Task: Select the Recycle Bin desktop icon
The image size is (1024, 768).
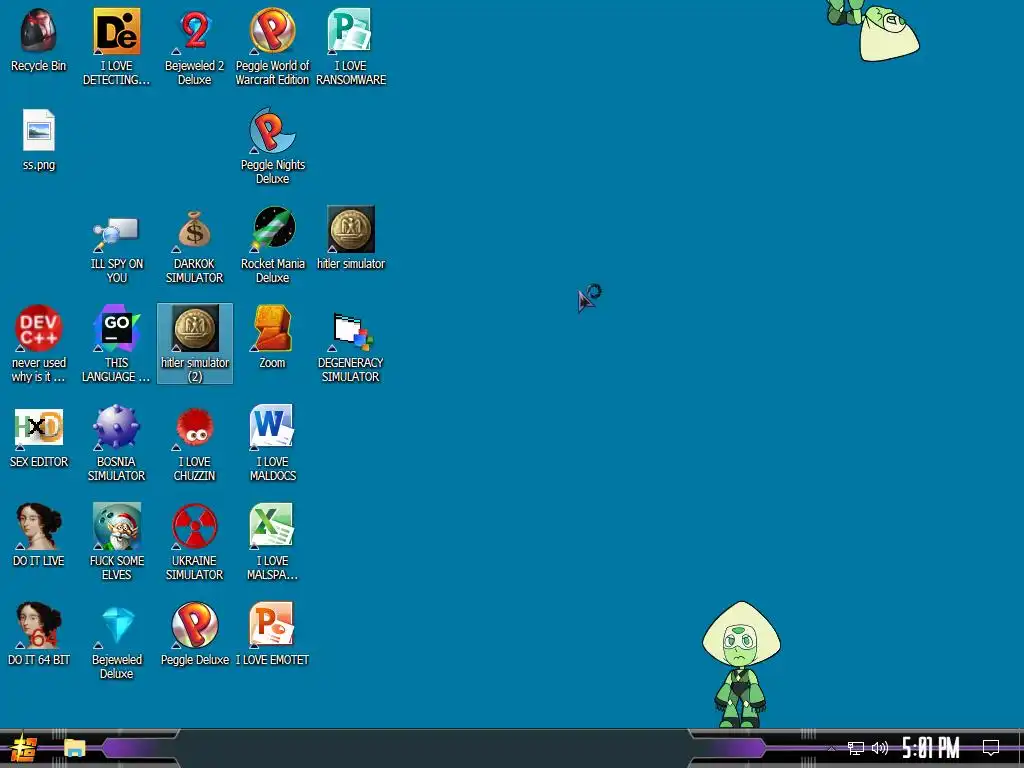Action: point(39,40)
